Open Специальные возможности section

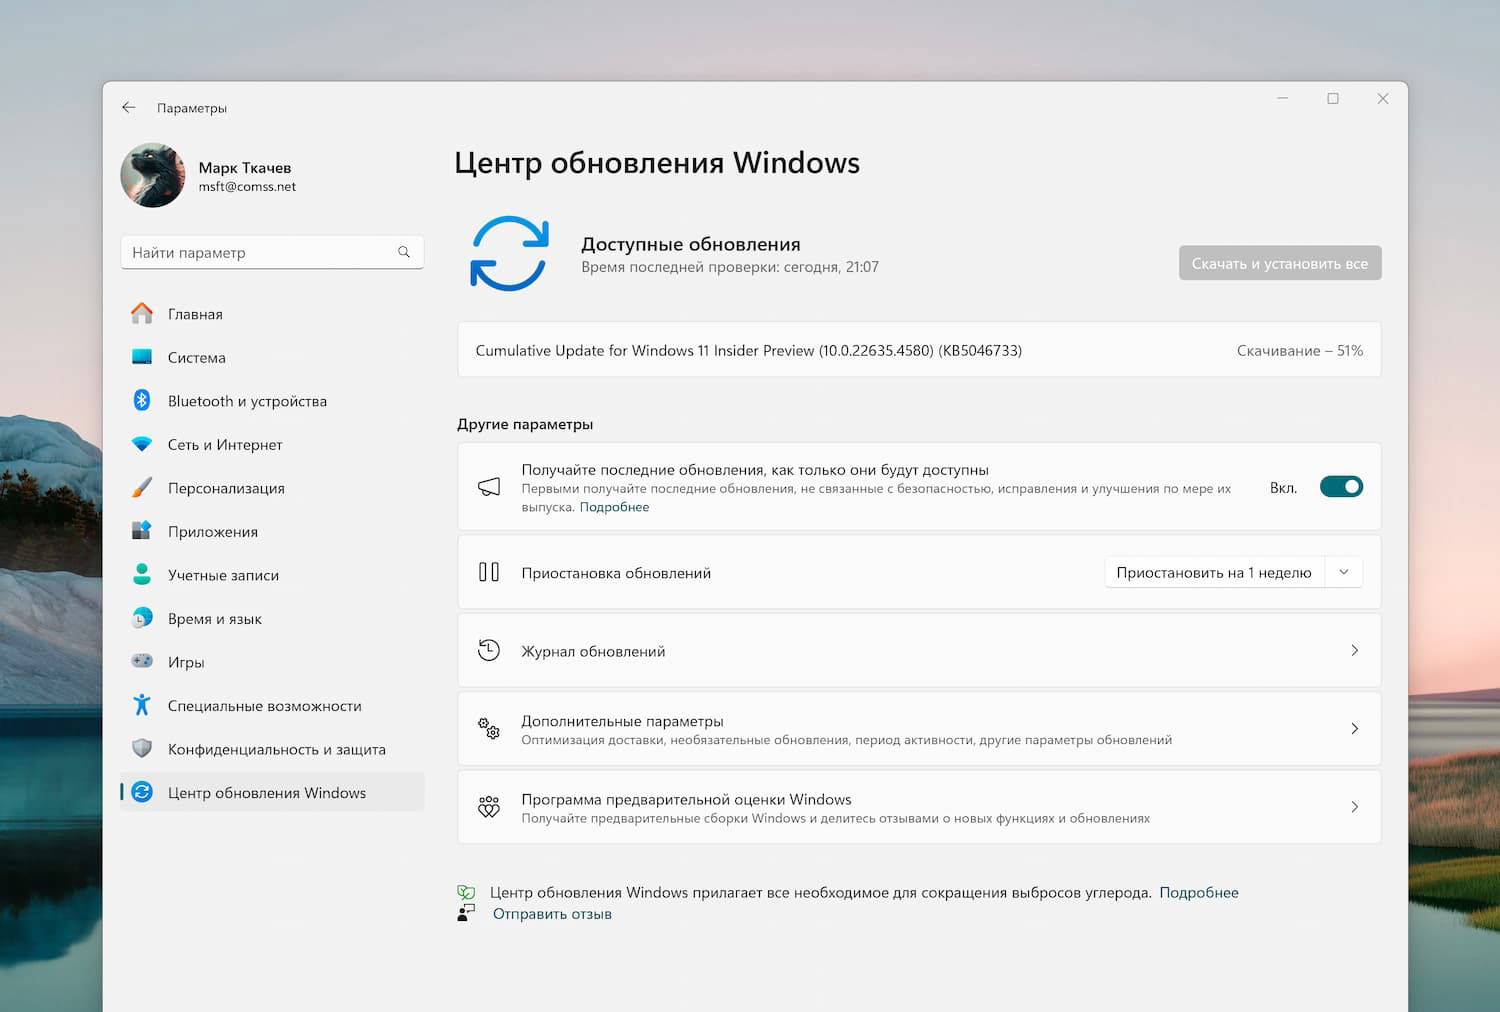(x=272, y=705)
